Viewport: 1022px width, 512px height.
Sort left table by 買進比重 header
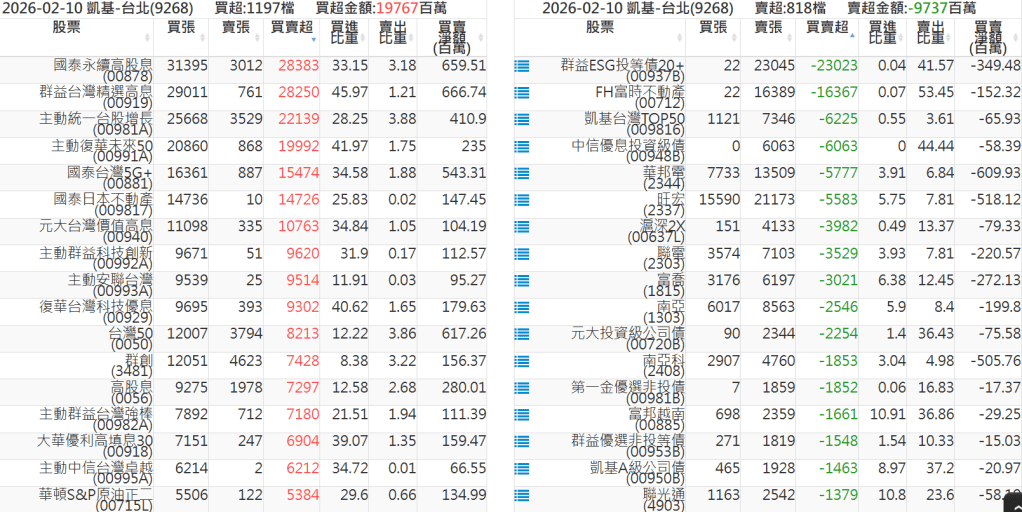[344, 33]
